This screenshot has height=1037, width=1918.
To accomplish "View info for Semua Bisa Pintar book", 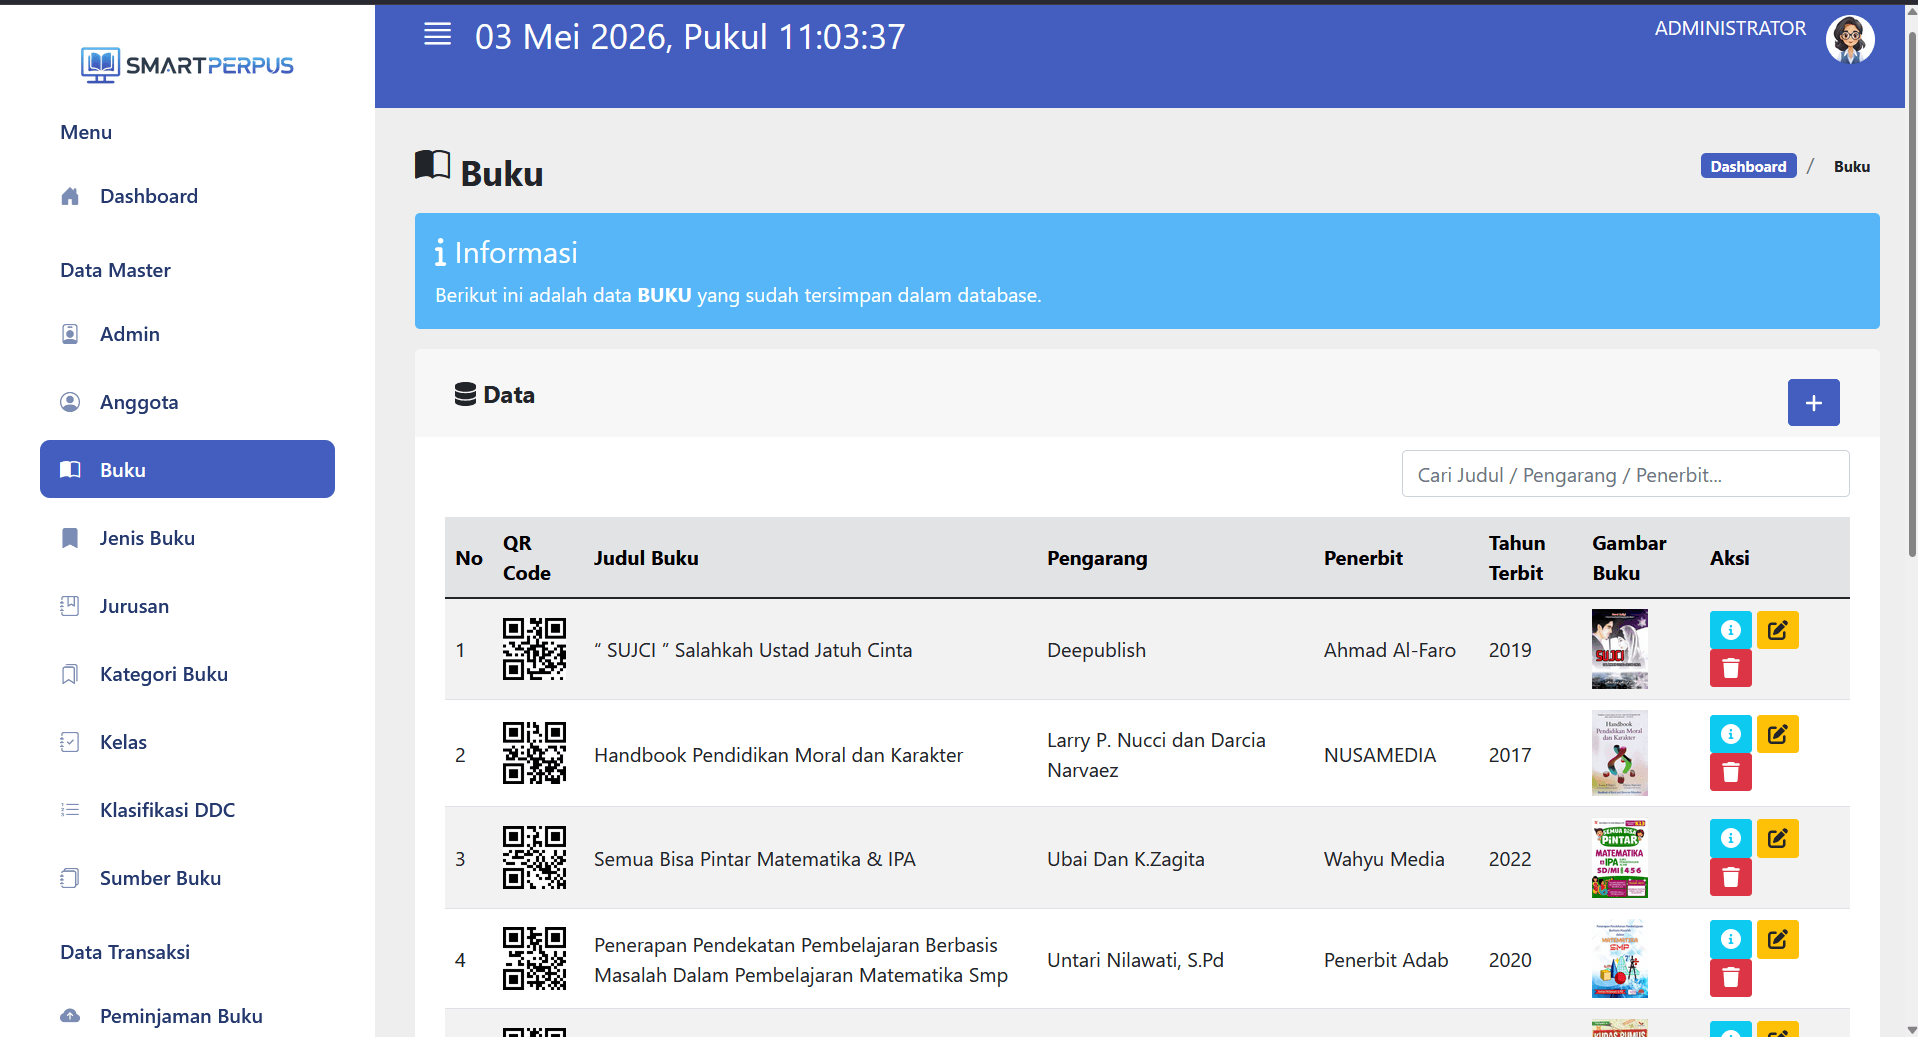I will point(1730,838).
